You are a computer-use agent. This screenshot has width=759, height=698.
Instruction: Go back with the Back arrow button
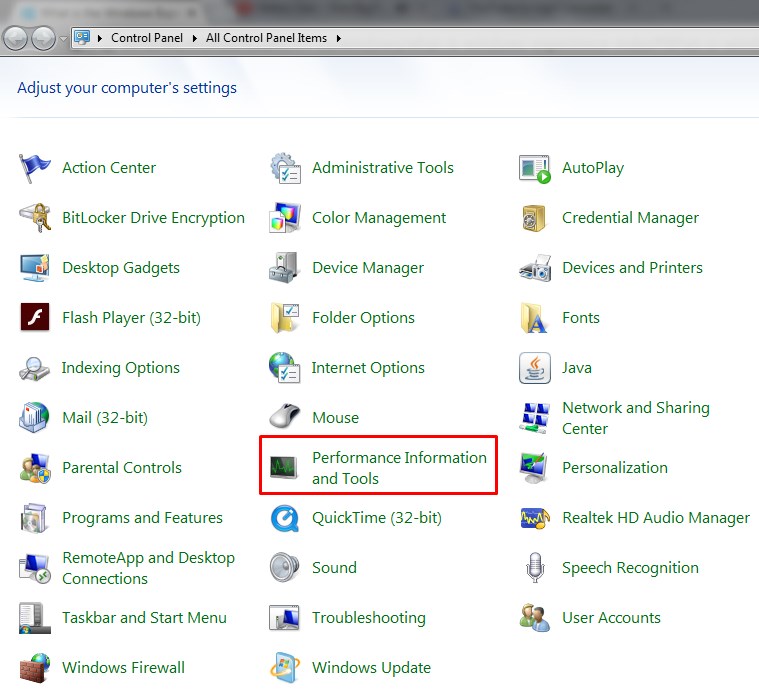(x=15, y=38)
